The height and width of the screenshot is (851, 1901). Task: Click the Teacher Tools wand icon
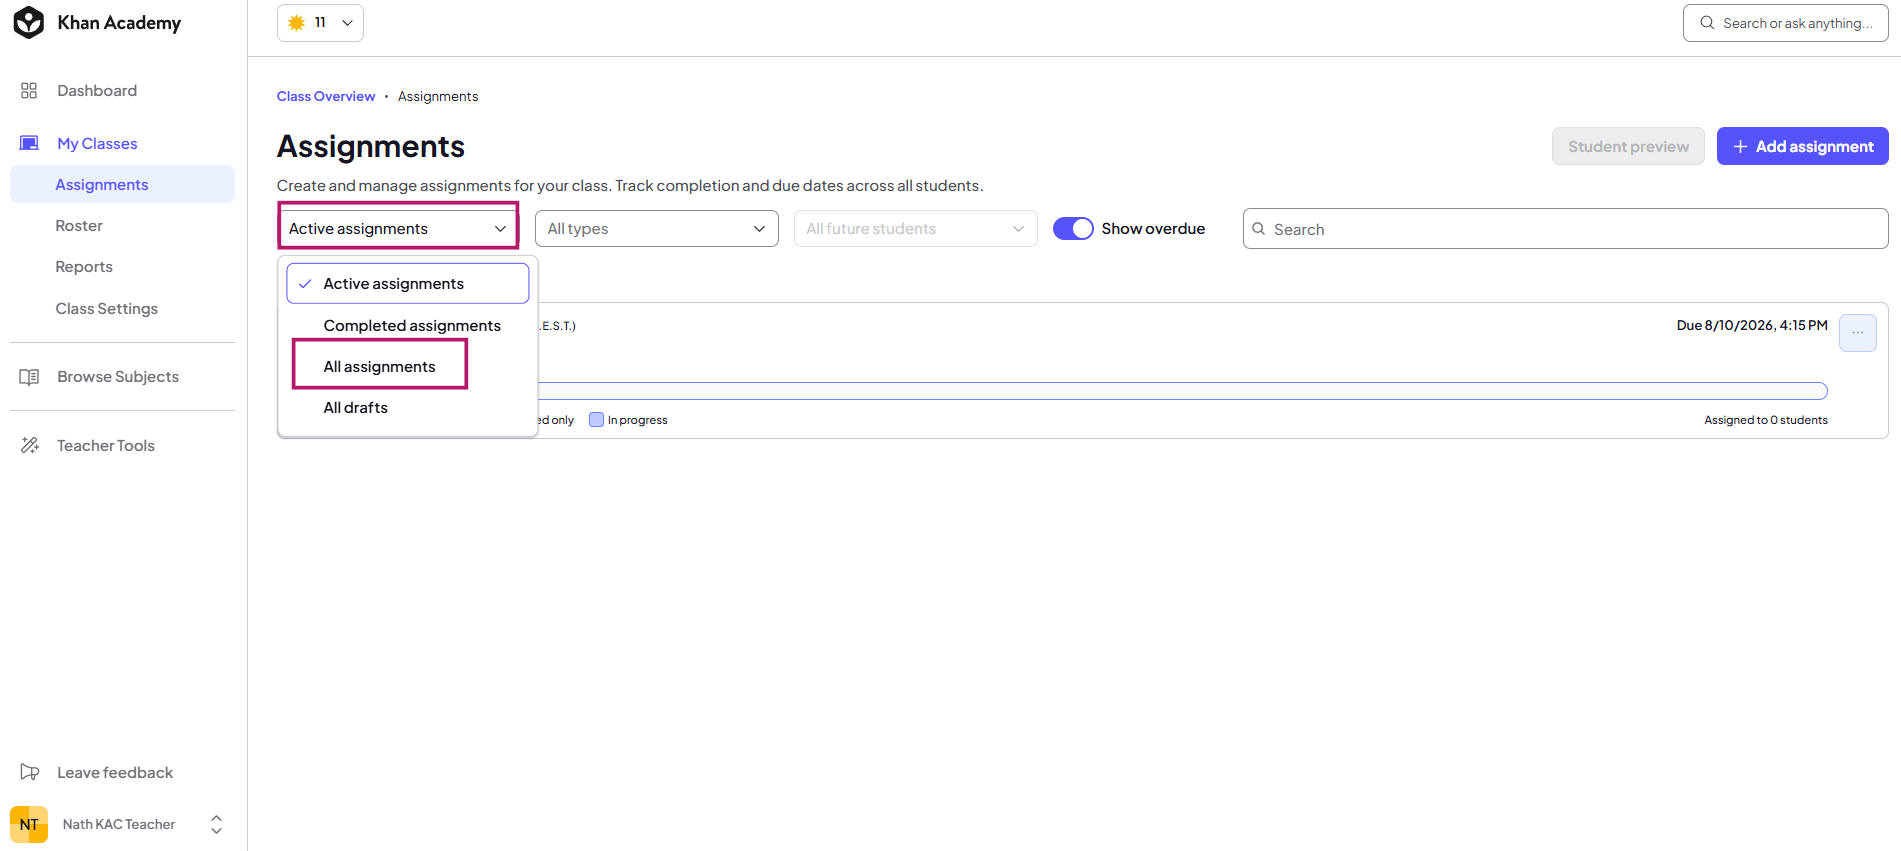(x=30, y=446)
